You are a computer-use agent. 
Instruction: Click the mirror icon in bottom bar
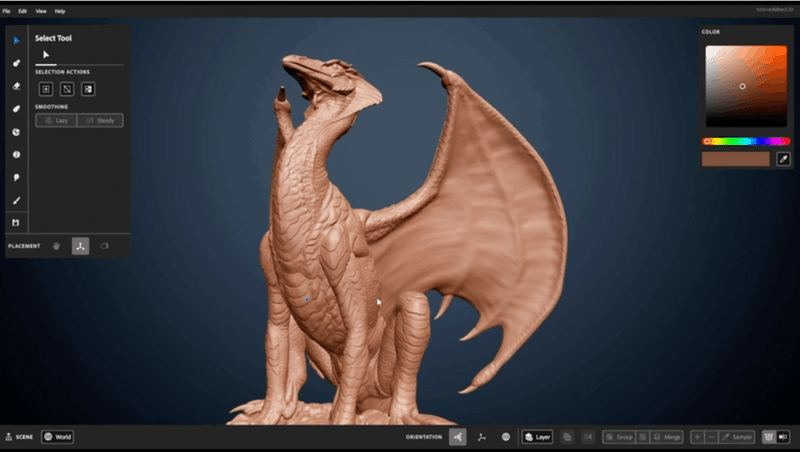coord(588,437)
